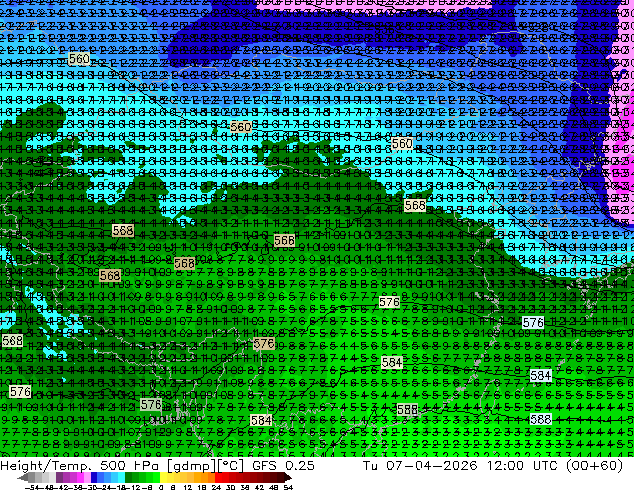Click the dark maroon right arrow end of legend

coord(288,478)
